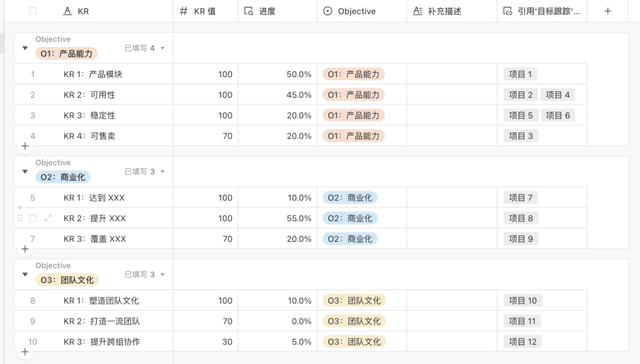640x364 pixels.
Task: Click the text icon beside 补充描述 header
Action: click(x=418, y=11)
